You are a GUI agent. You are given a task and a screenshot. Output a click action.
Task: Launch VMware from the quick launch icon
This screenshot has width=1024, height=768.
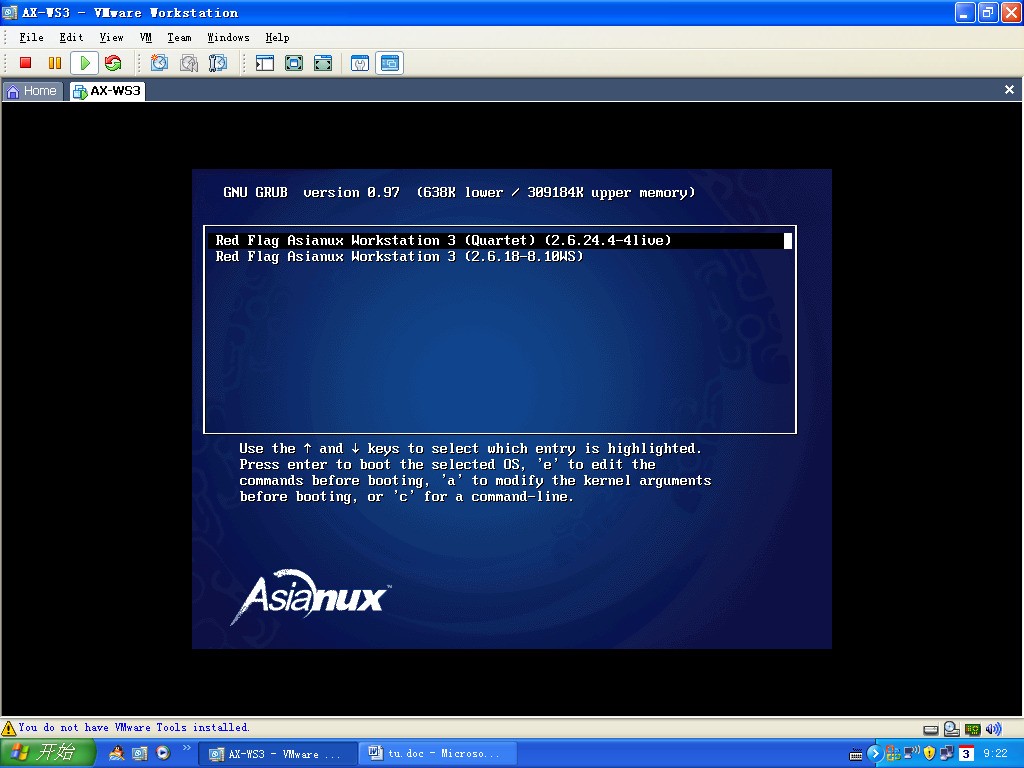click(x=140, y=753)
